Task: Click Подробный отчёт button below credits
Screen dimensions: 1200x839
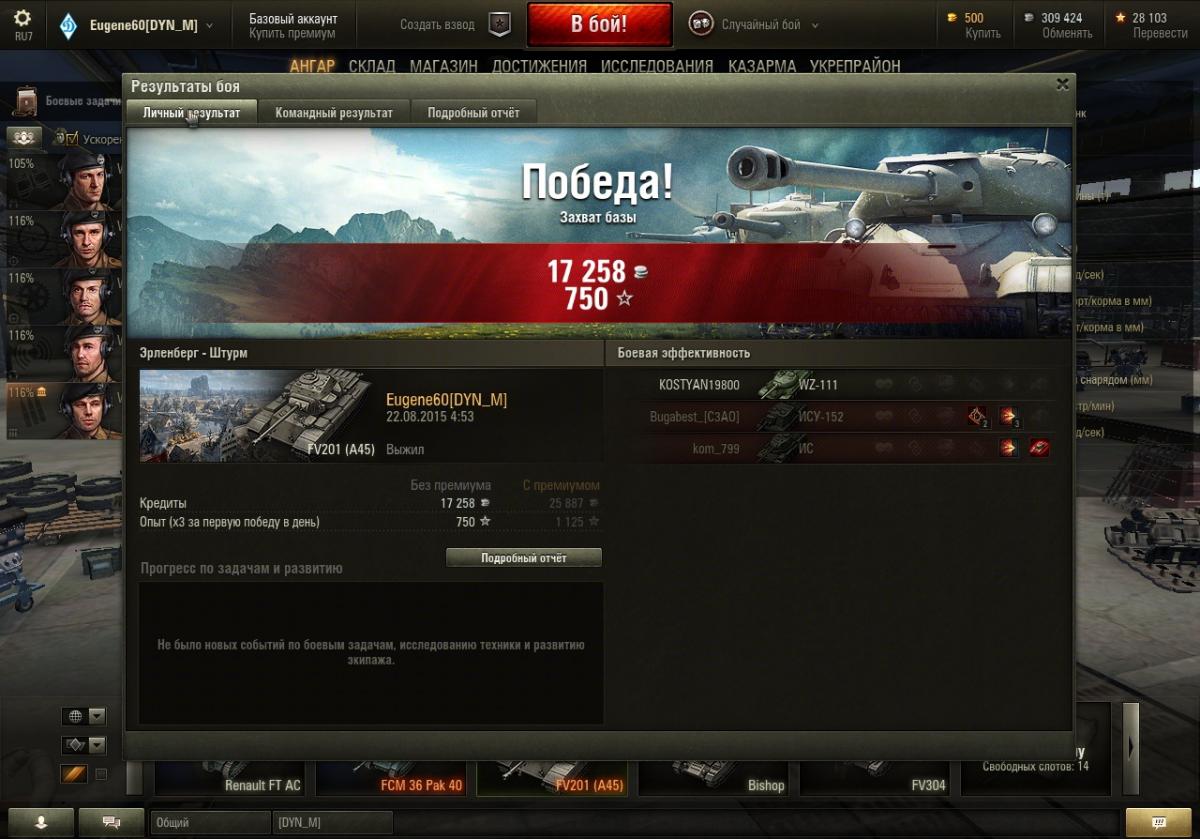Action: point(524,558)
